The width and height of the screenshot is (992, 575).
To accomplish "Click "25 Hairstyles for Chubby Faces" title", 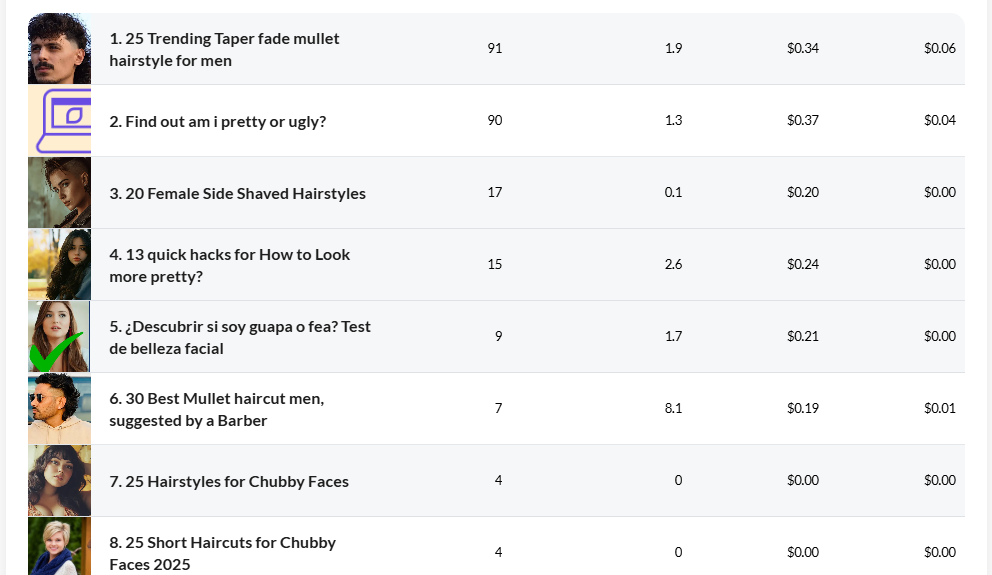I will 229,481.
